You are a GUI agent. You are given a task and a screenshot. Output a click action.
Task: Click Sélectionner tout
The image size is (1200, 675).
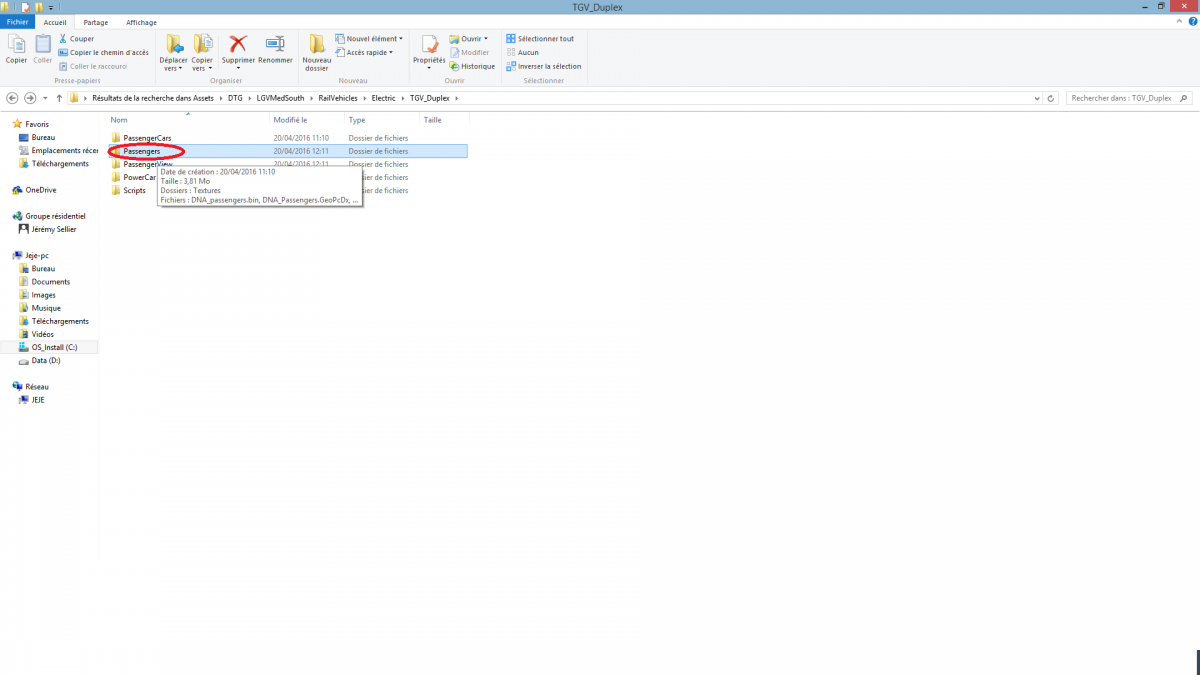pyautogui.click(x=540, y=39)
